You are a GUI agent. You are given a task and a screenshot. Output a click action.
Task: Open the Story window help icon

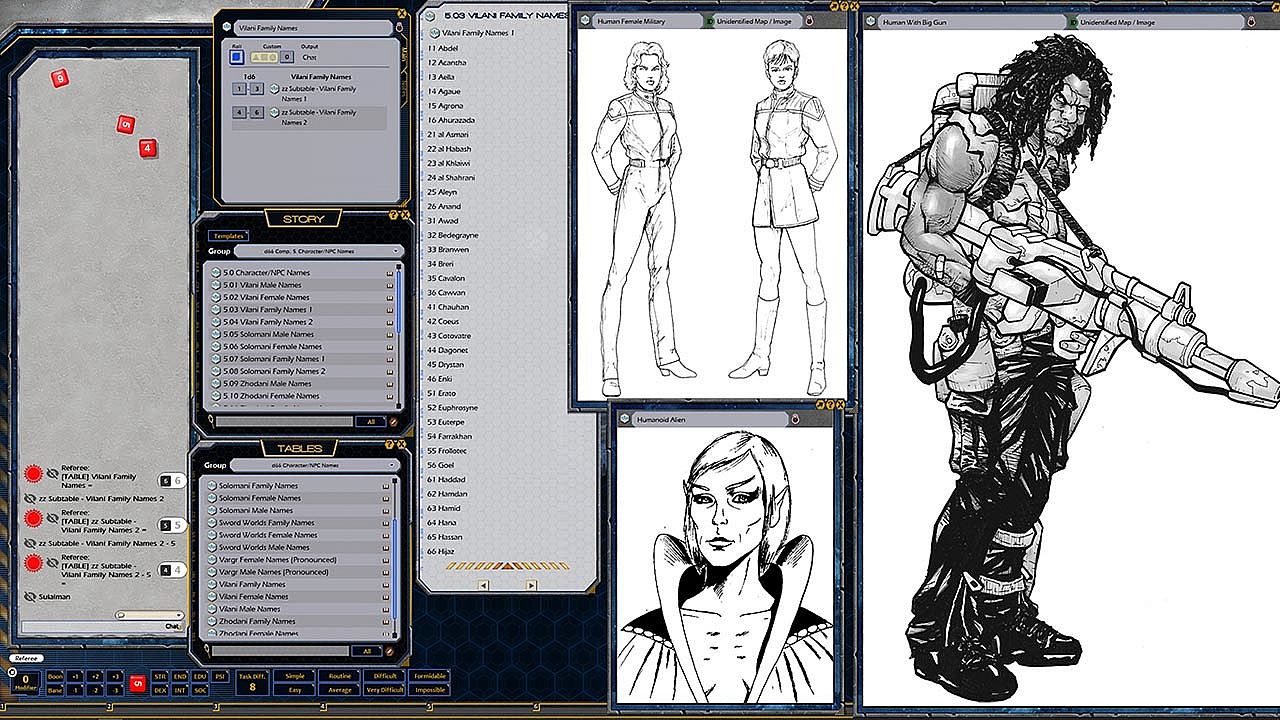[393, 215]
